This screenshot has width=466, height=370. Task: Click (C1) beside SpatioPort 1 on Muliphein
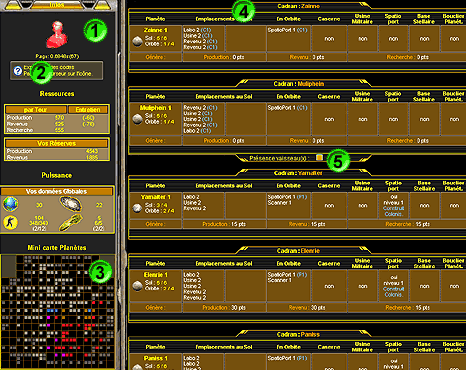pos(302,108)
